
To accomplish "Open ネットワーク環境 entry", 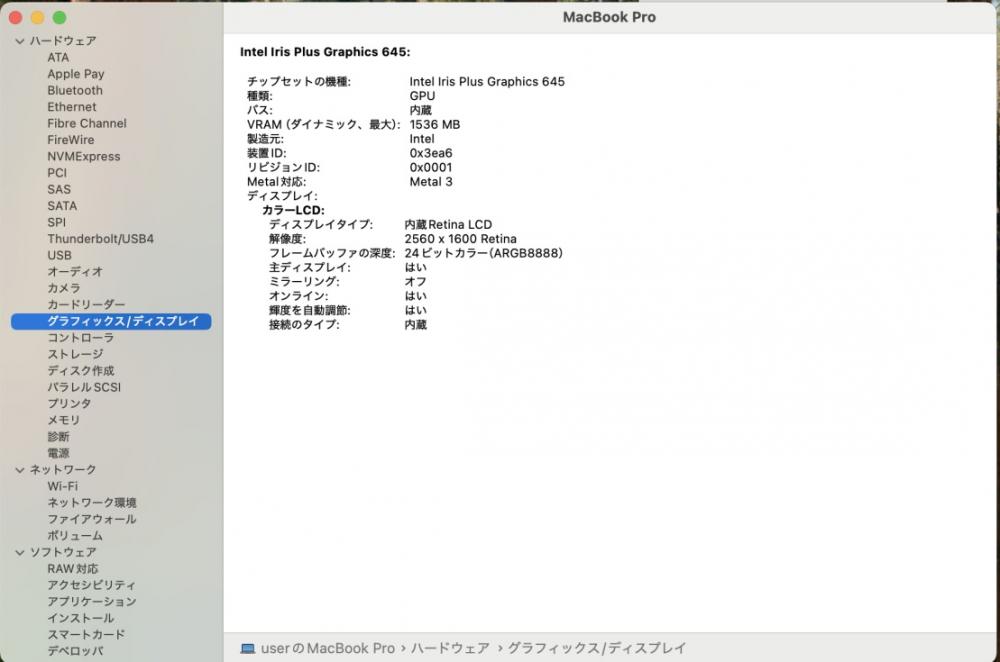I will coord(92,503).
